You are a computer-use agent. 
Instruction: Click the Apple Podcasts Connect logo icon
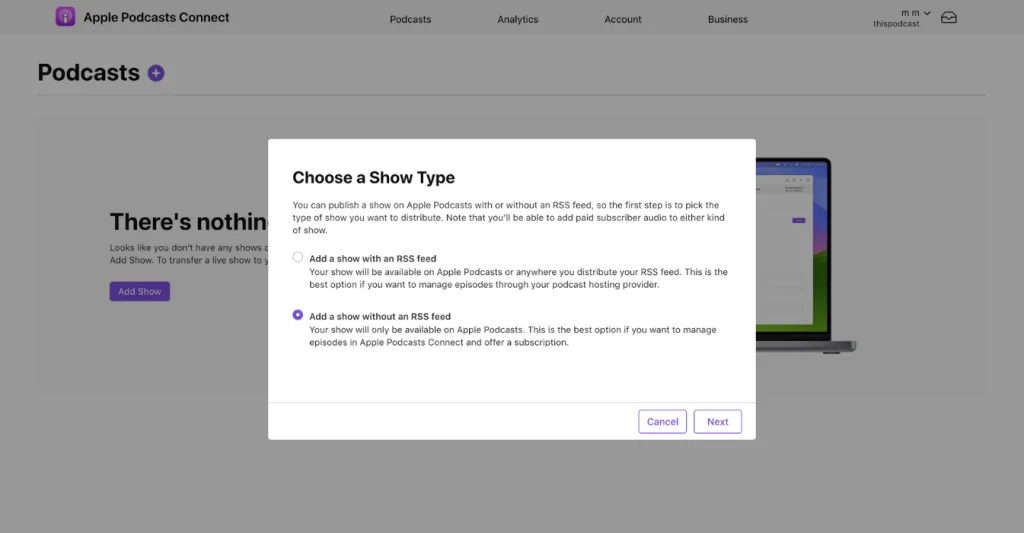[65, 17]
